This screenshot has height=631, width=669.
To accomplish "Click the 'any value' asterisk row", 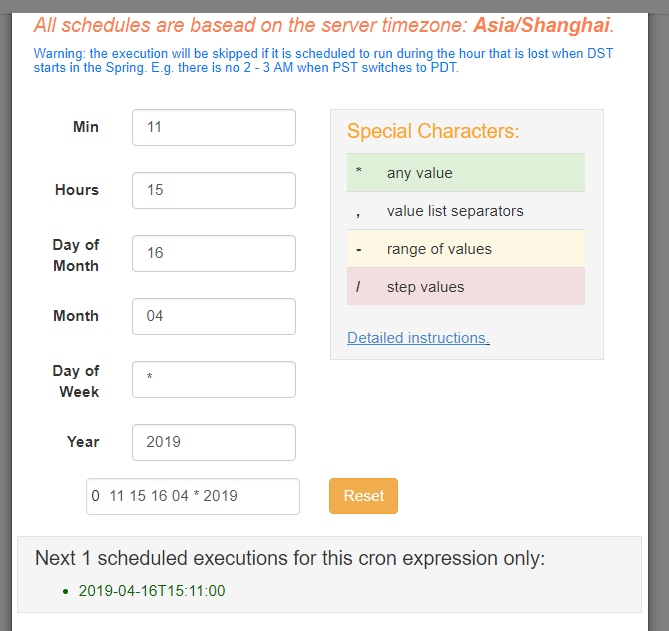I will point(466,173).
